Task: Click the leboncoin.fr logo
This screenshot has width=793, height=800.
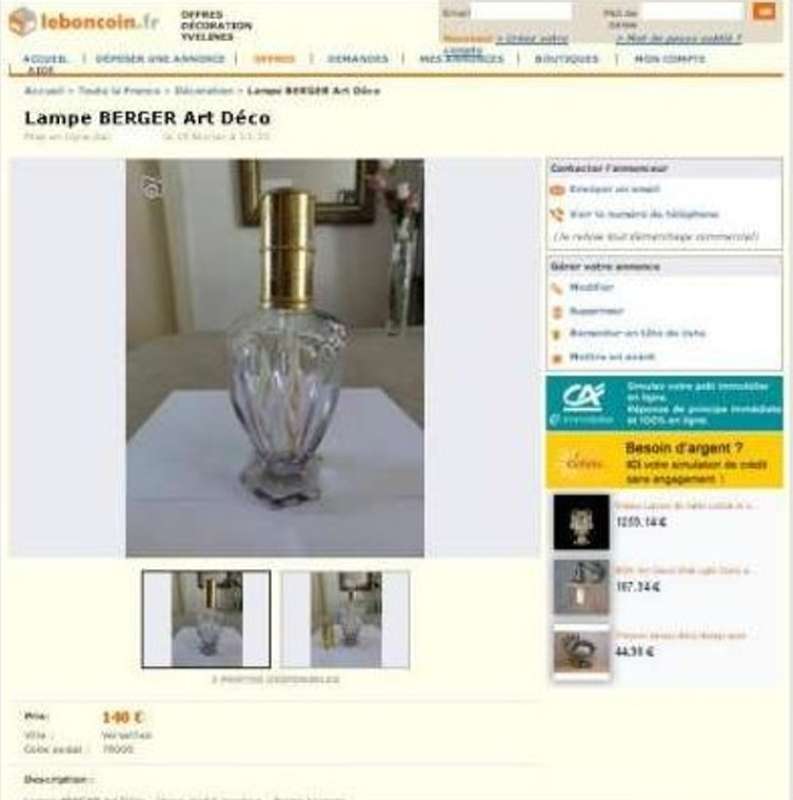Action: pos(84,21)
